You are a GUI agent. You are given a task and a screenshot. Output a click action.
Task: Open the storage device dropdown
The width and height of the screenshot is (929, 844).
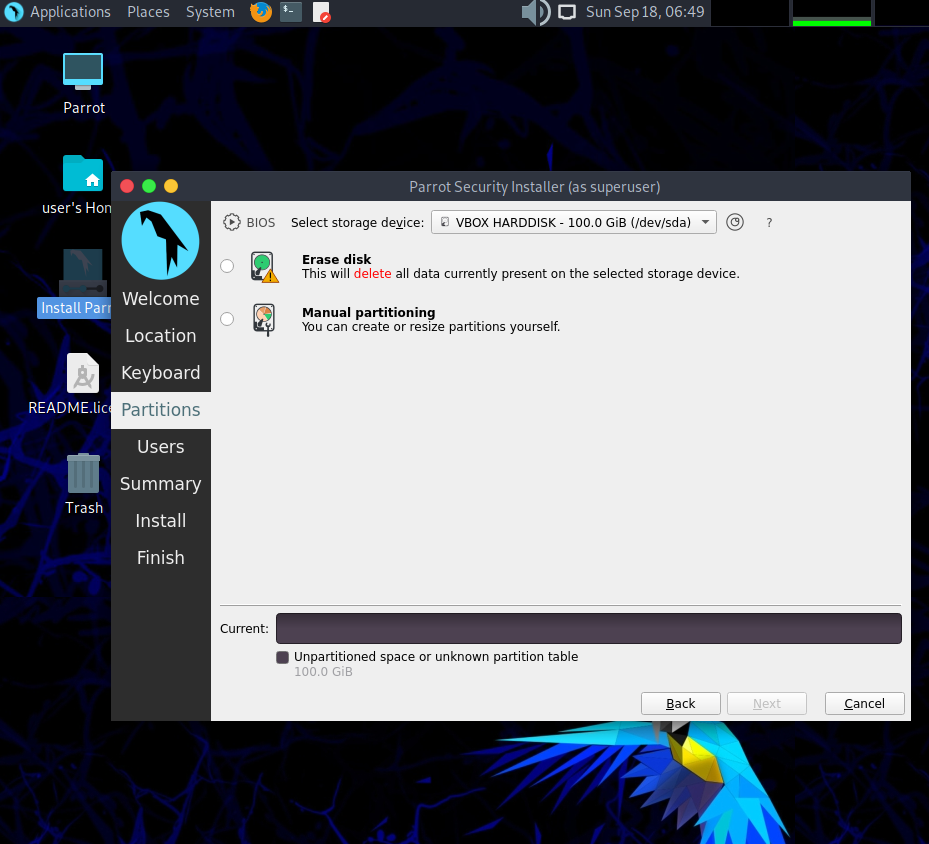coord(704,222)
